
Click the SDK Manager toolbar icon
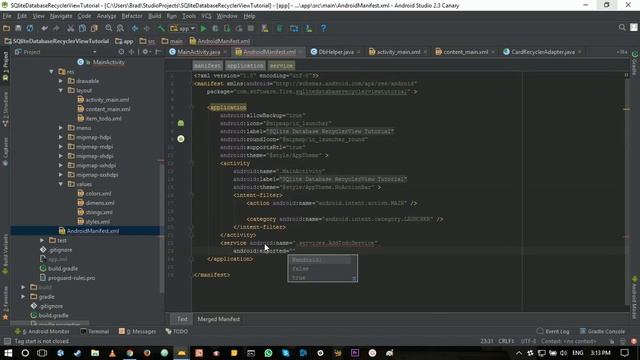pos(309,28)
